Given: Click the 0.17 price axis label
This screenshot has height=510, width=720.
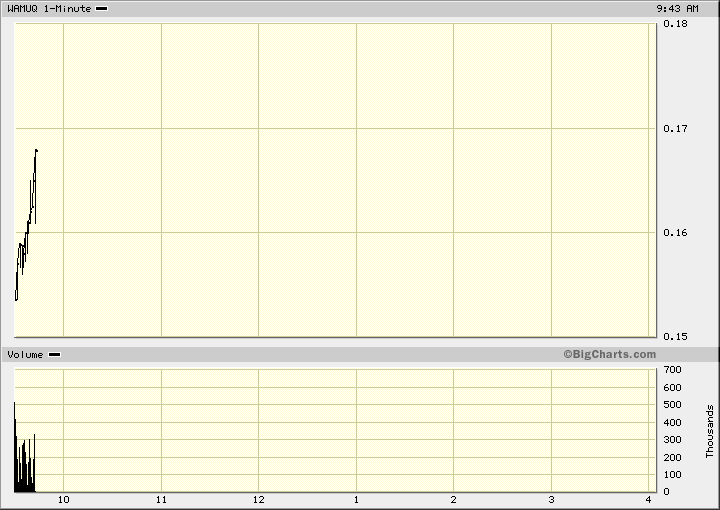Looking at the screenshot, I should (x=675, y=129).
